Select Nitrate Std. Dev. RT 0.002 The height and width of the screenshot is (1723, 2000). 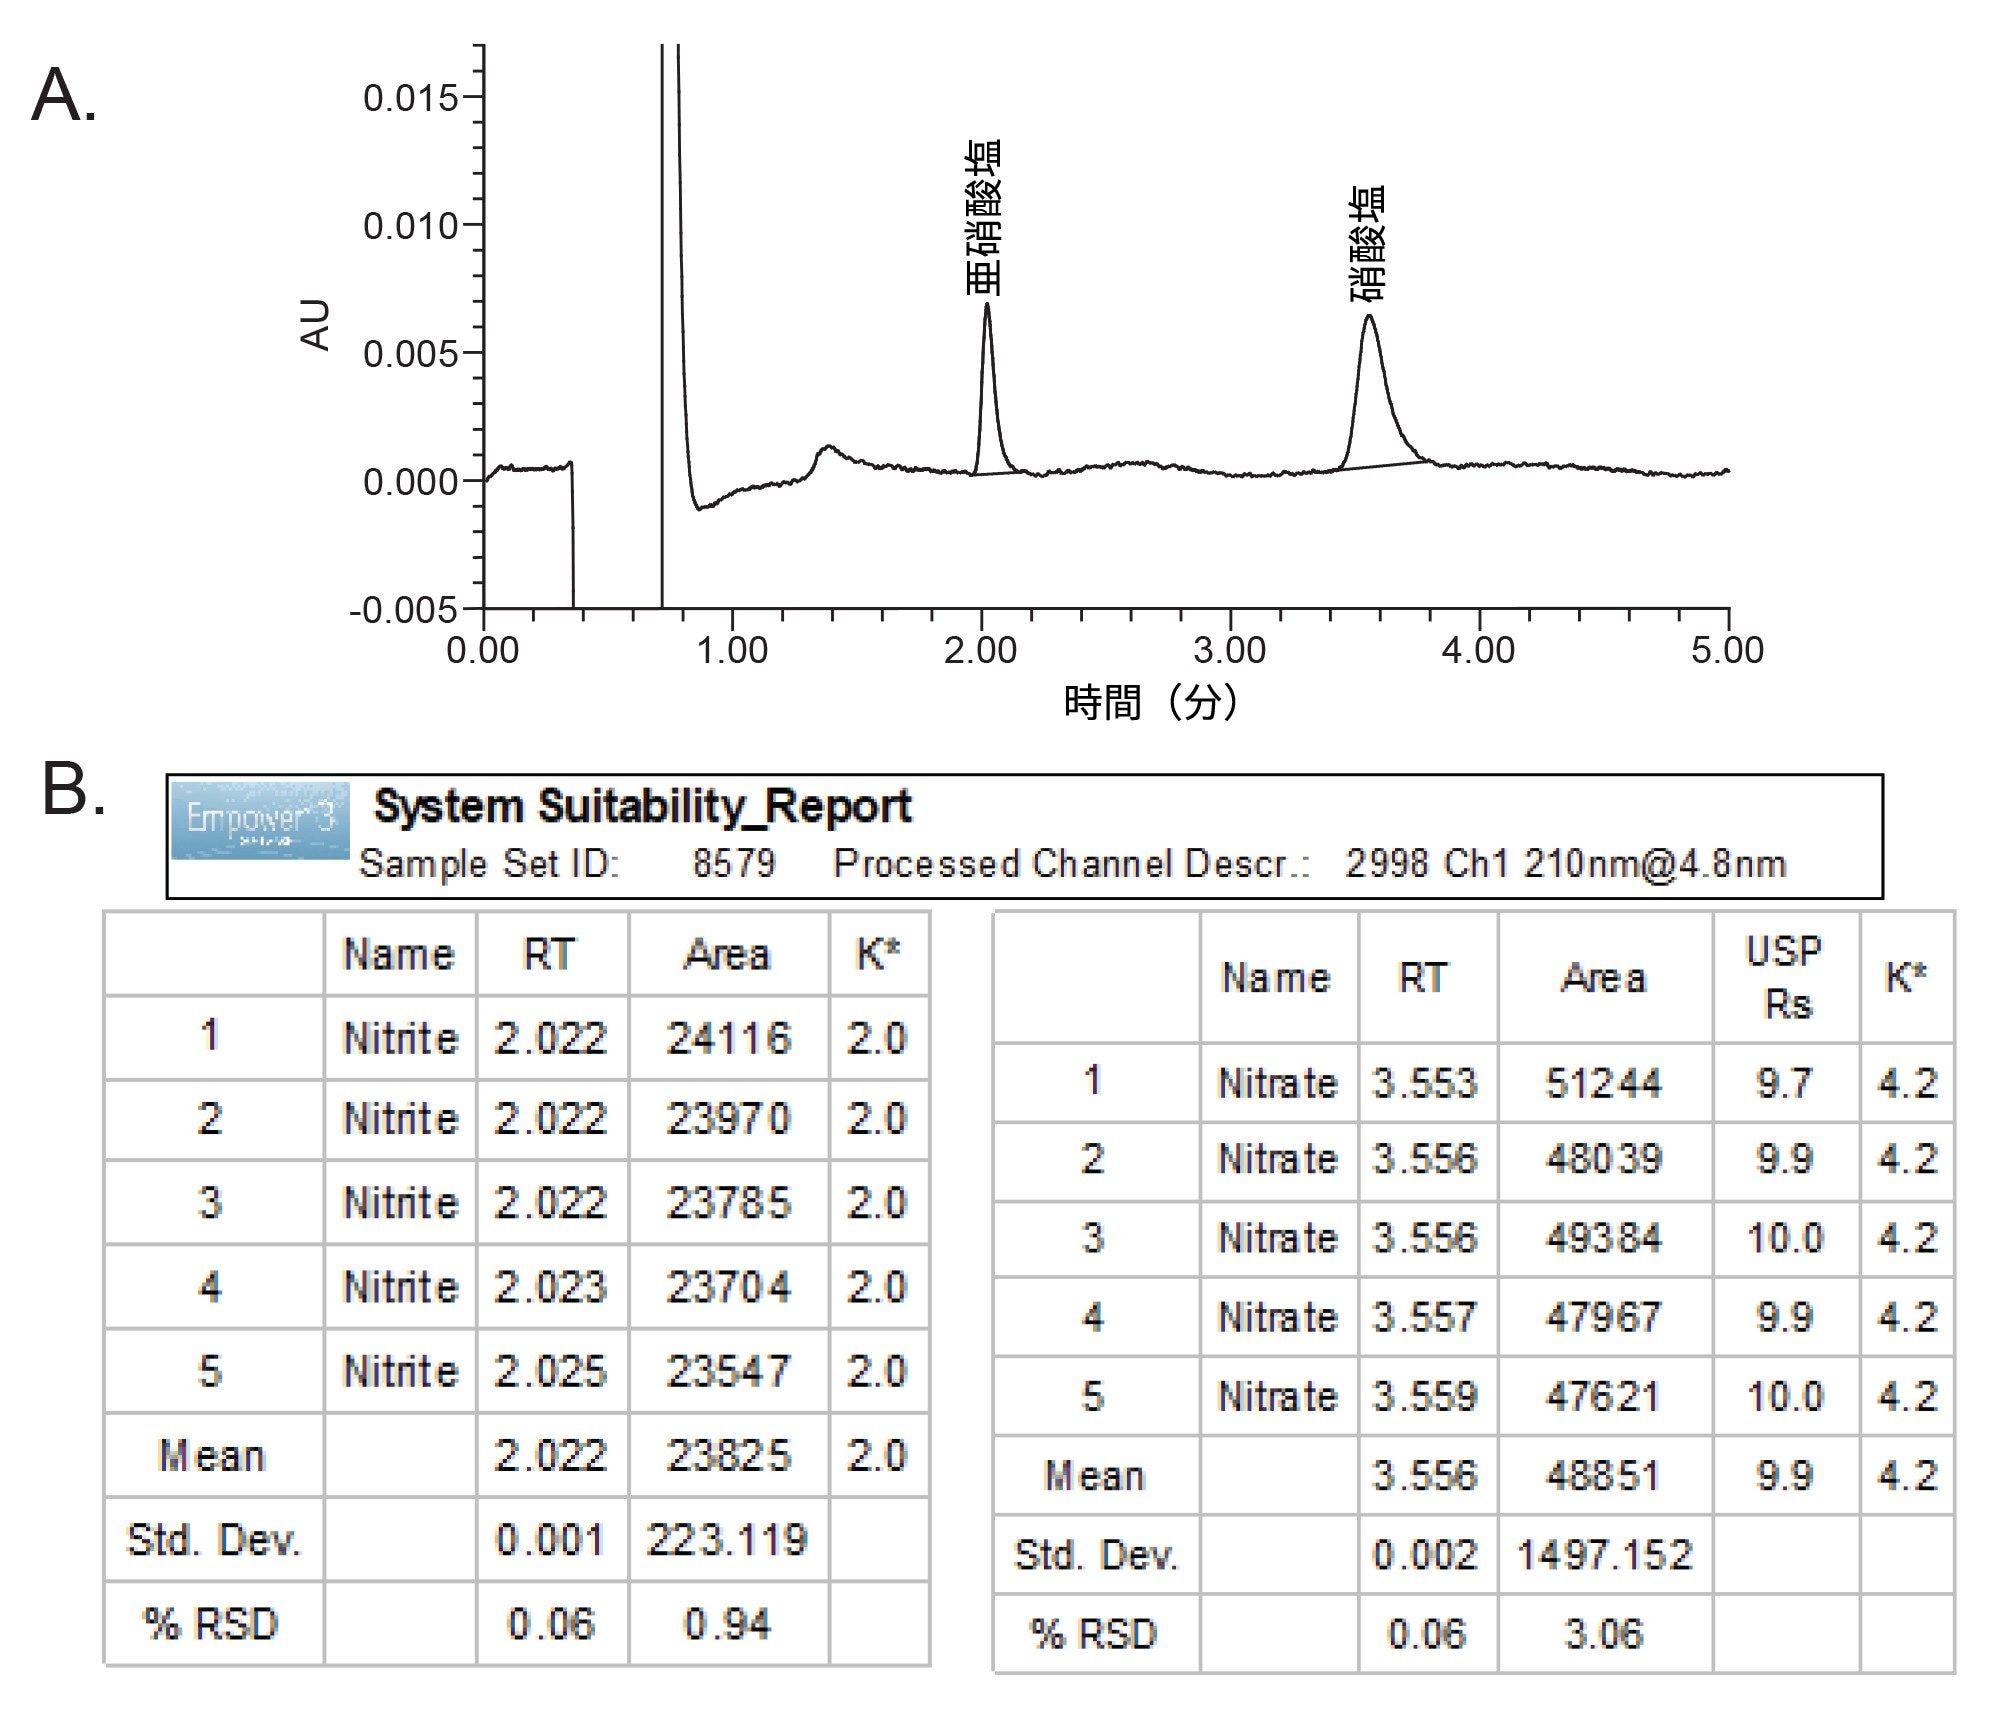pyautogui.click(x=1425, y=1555)
